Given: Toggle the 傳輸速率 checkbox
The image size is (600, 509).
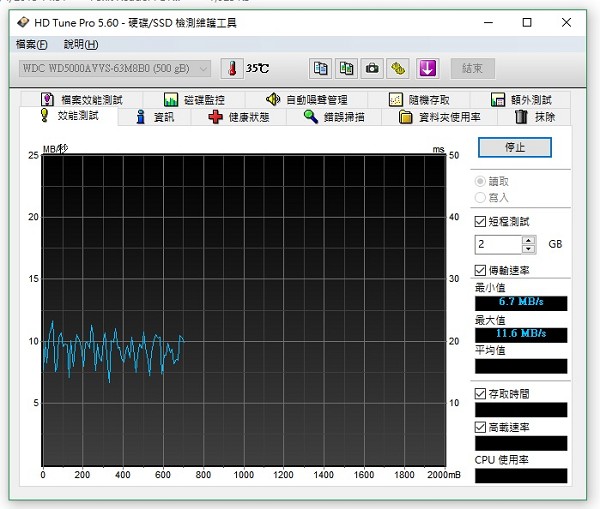Looking at the screenshot, I should click(x=480, y=271).
